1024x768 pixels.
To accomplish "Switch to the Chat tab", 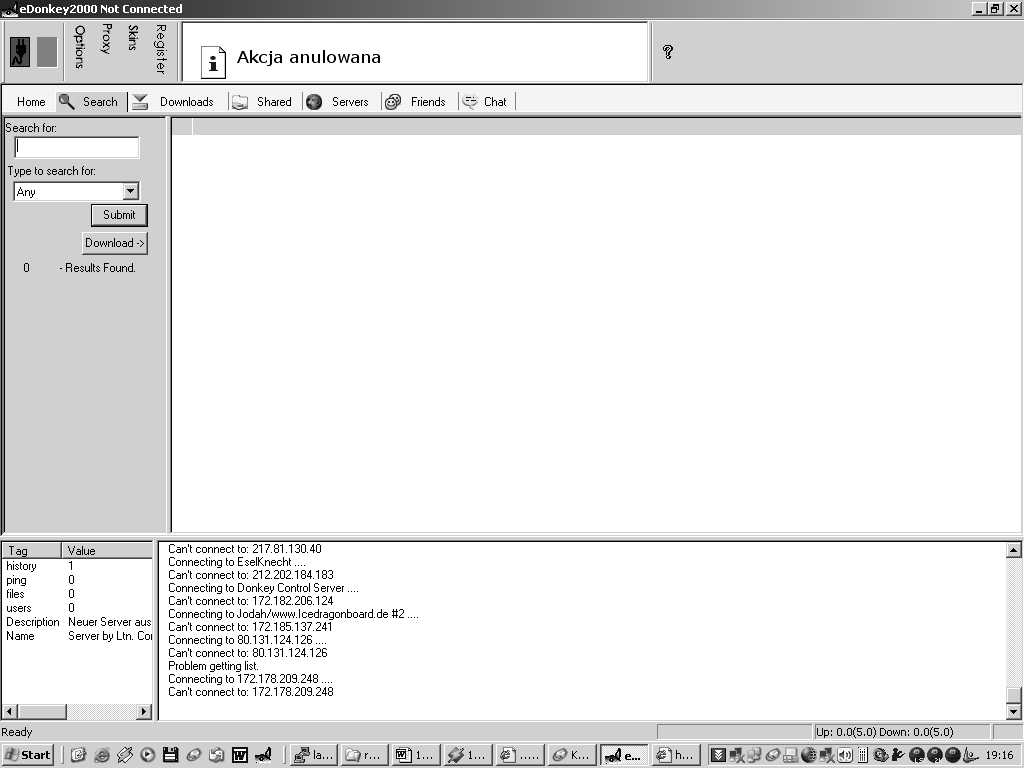I will (486, 102).
